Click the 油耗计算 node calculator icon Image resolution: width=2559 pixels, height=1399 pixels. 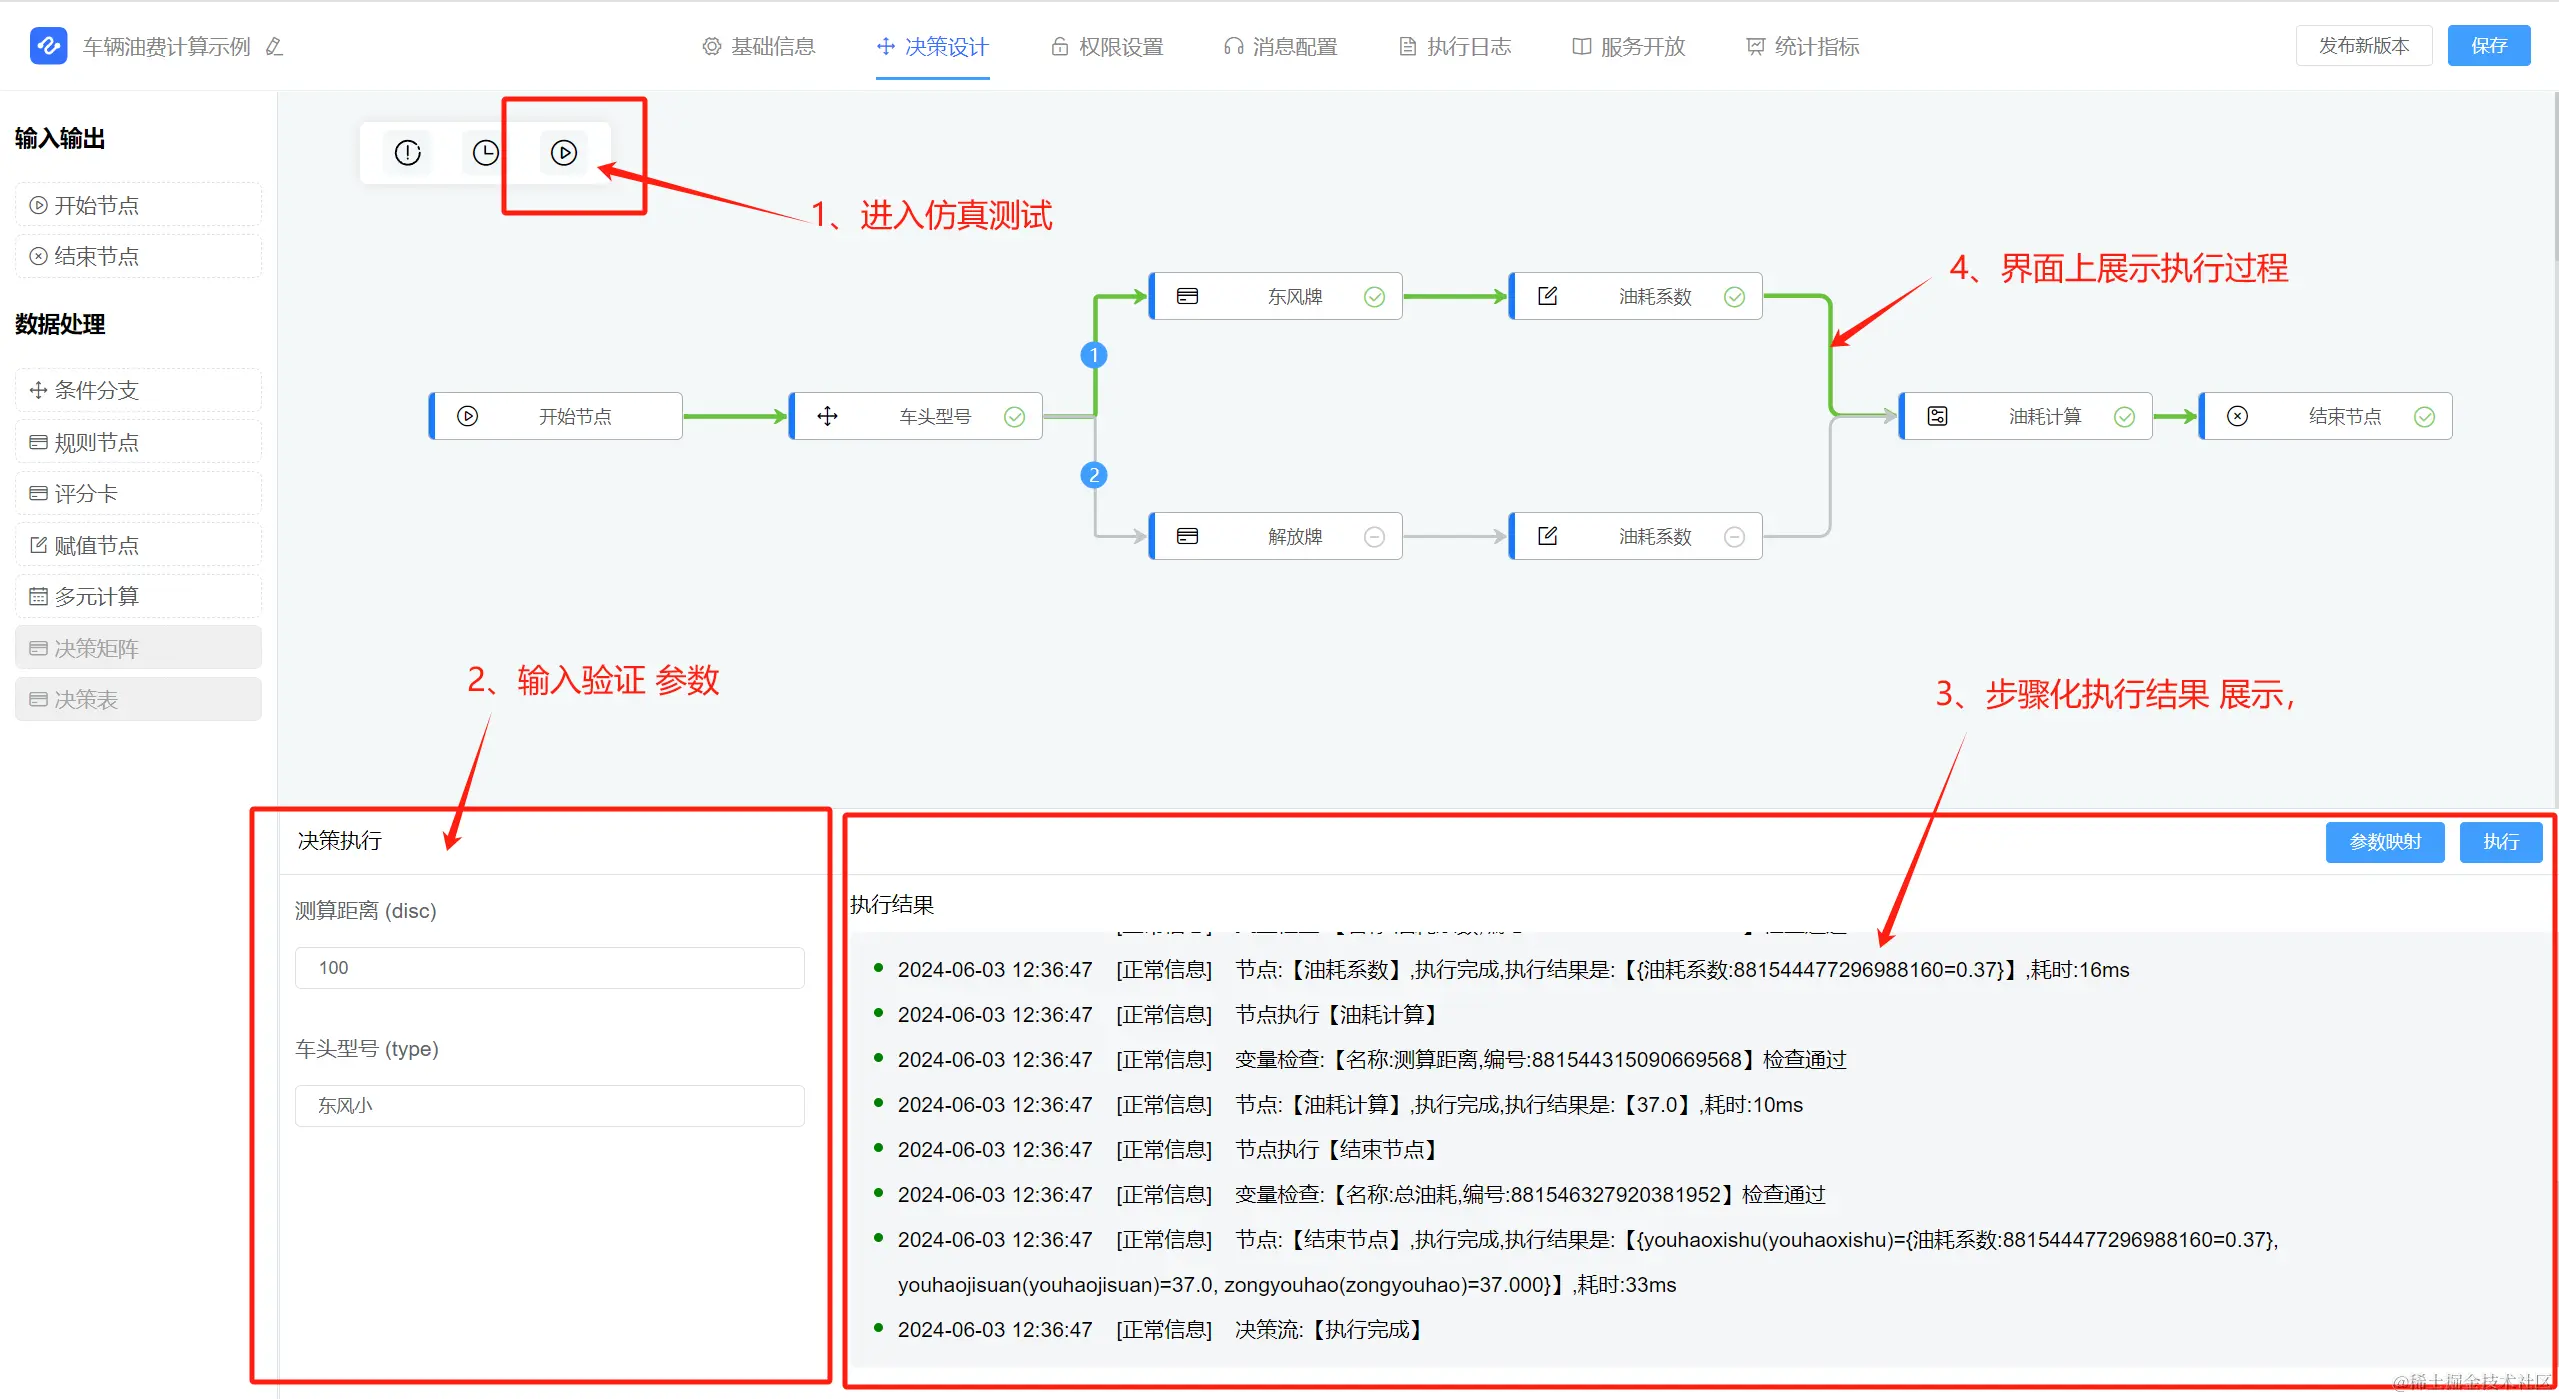tap(1937, 416)
